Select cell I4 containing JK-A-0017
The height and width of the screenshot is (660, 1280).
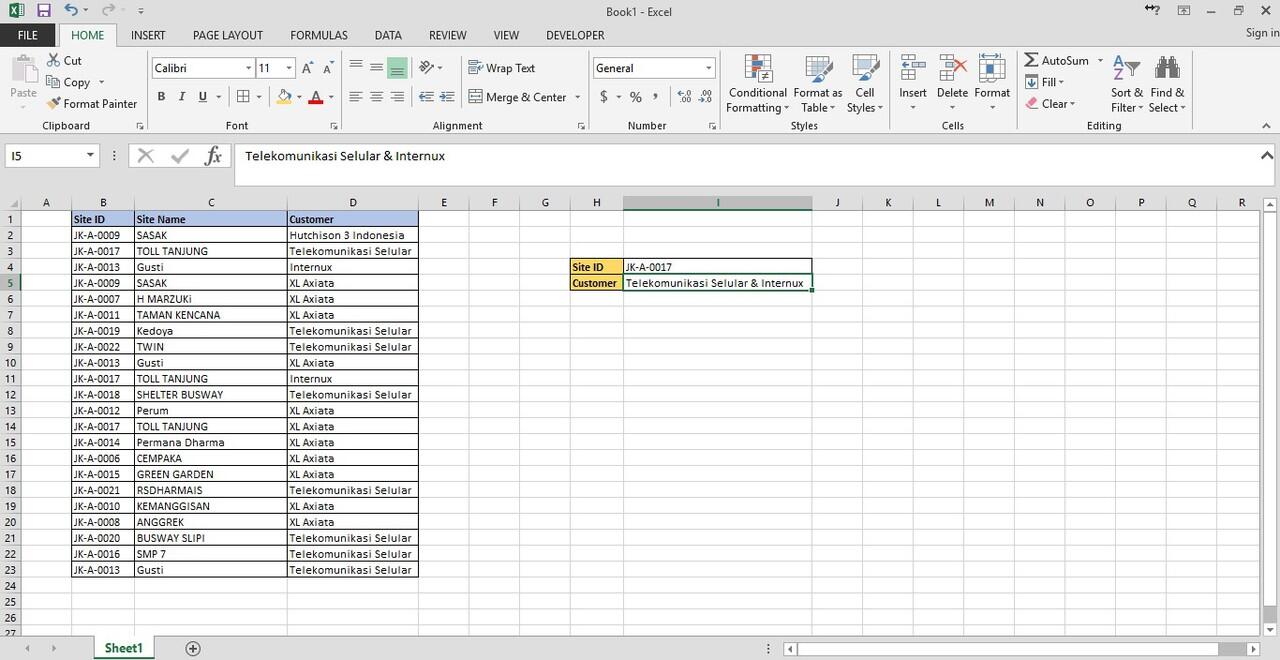click(x=717, y=267)
